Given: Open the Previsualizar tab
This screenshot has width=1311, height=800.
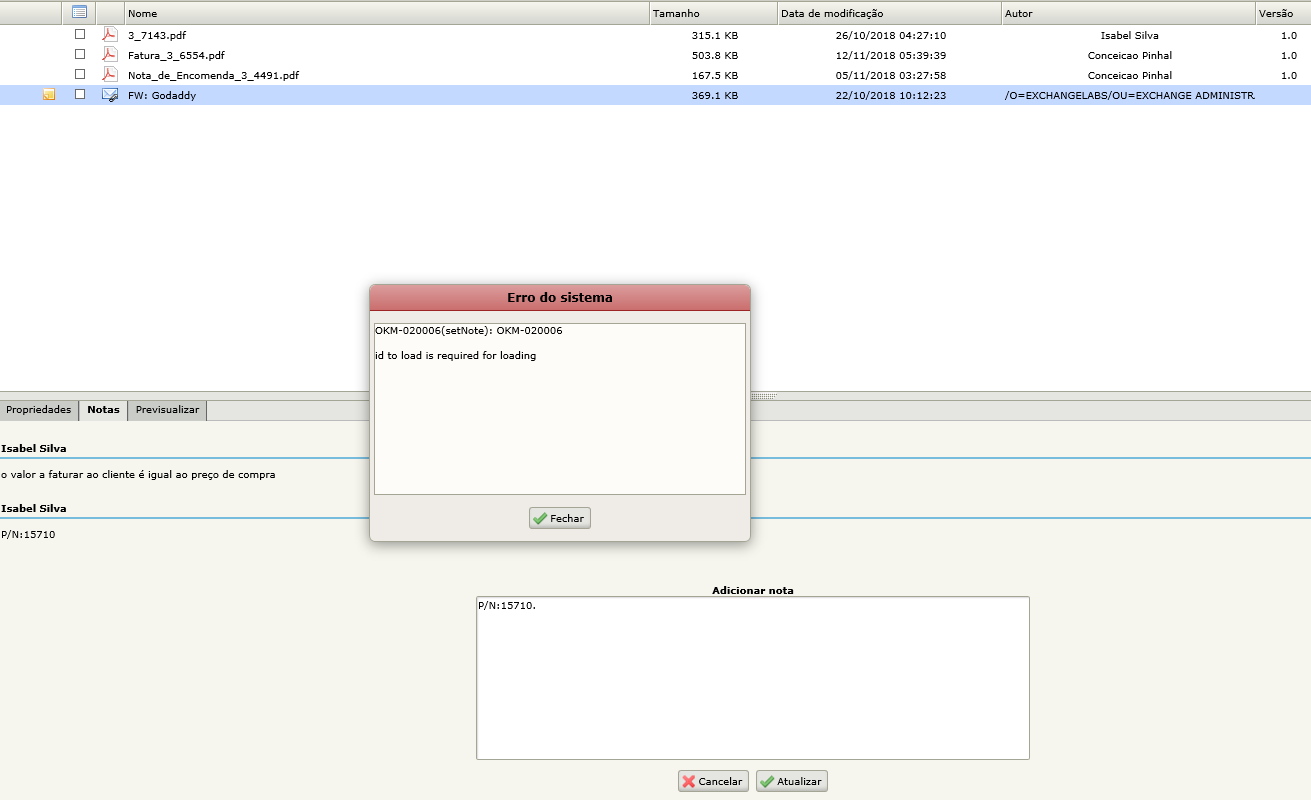Looking at the screenshot, I should 167,410.
